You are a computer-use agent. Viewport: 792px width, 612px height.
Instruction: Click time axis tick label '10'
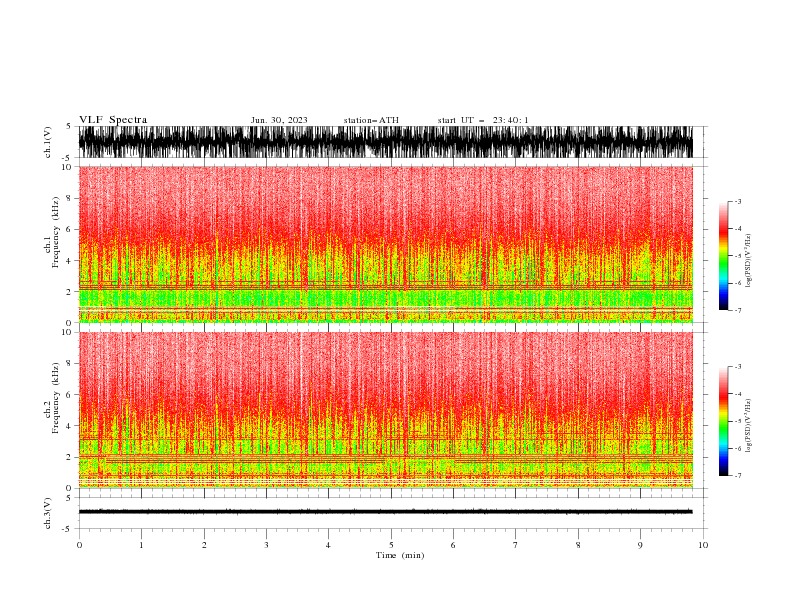(x=703, y=545)
